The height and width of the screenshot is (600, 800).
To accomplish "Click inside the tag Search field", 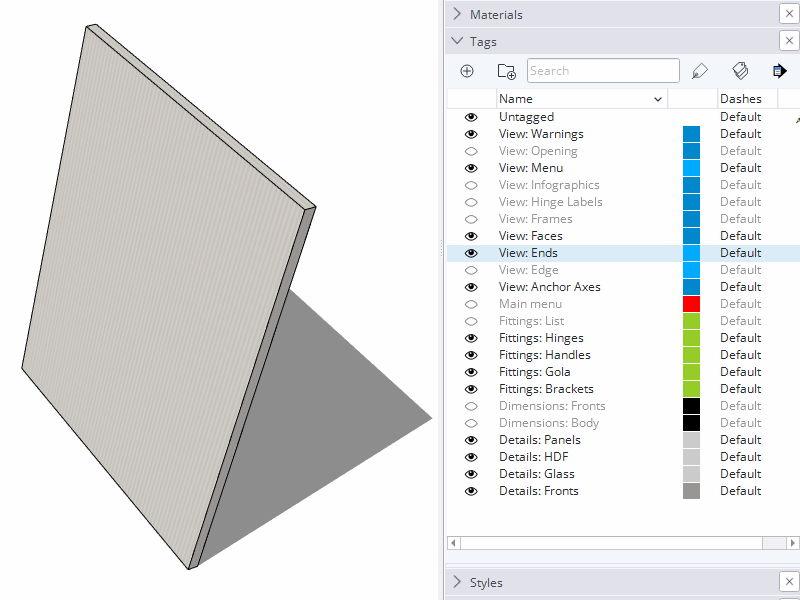I will pyautogui.click(x=602, y=70).
